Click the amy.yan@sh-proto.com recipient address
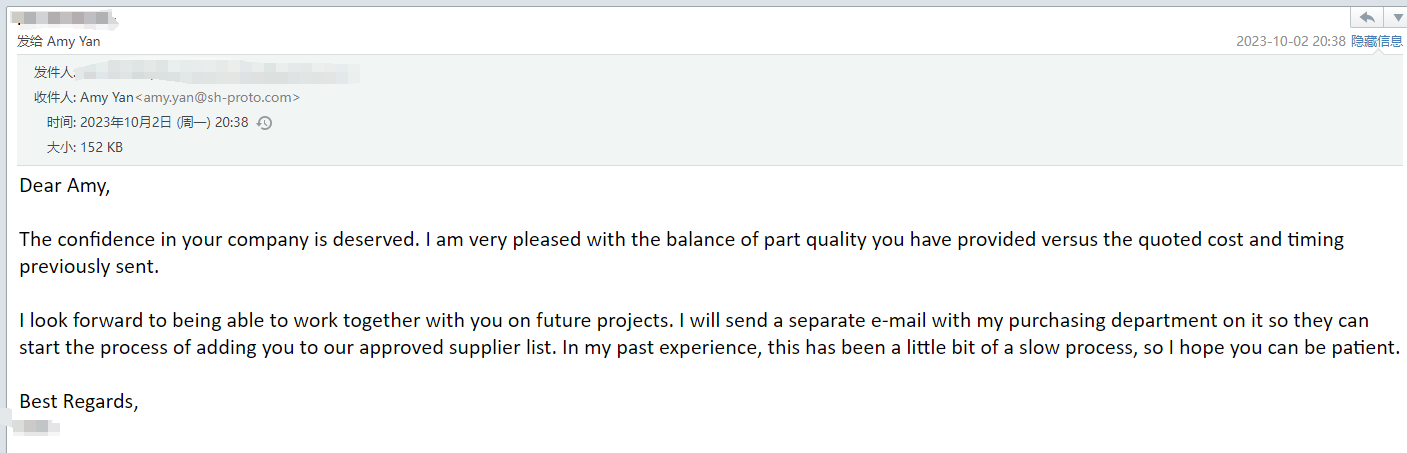The image size is (1407, 453). 217,97
